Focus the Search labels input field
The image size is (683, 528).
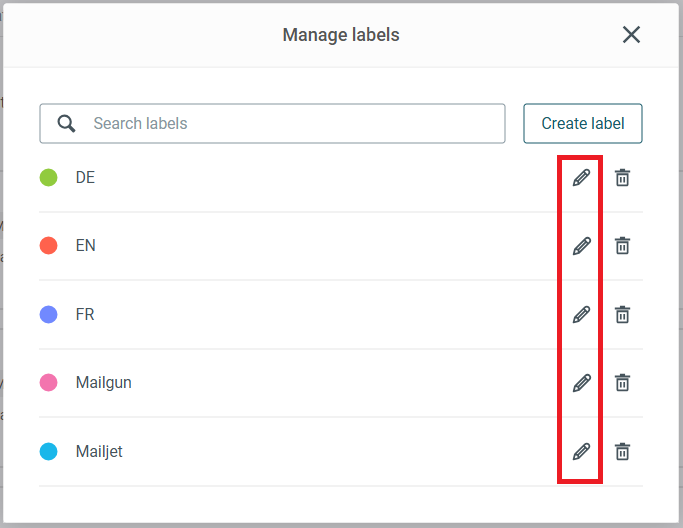[272, 123]
